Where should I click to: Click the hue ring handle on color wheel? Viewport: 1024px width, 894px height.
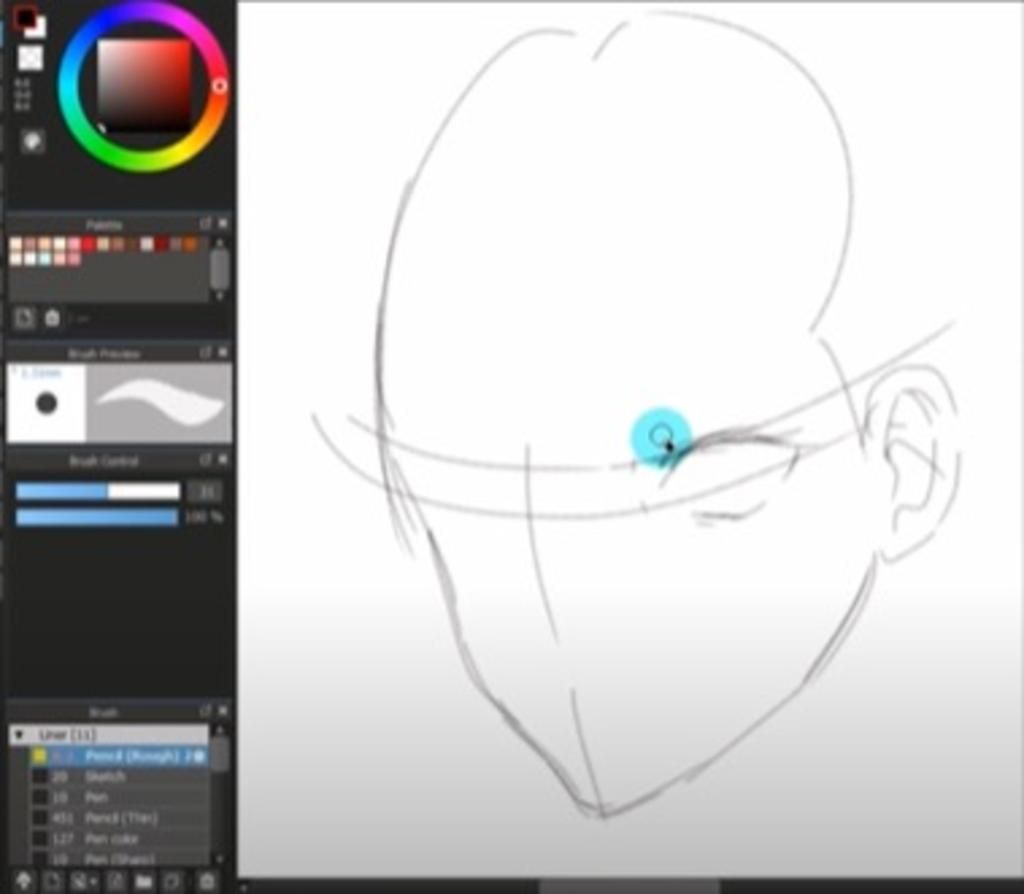coord(219,86)
